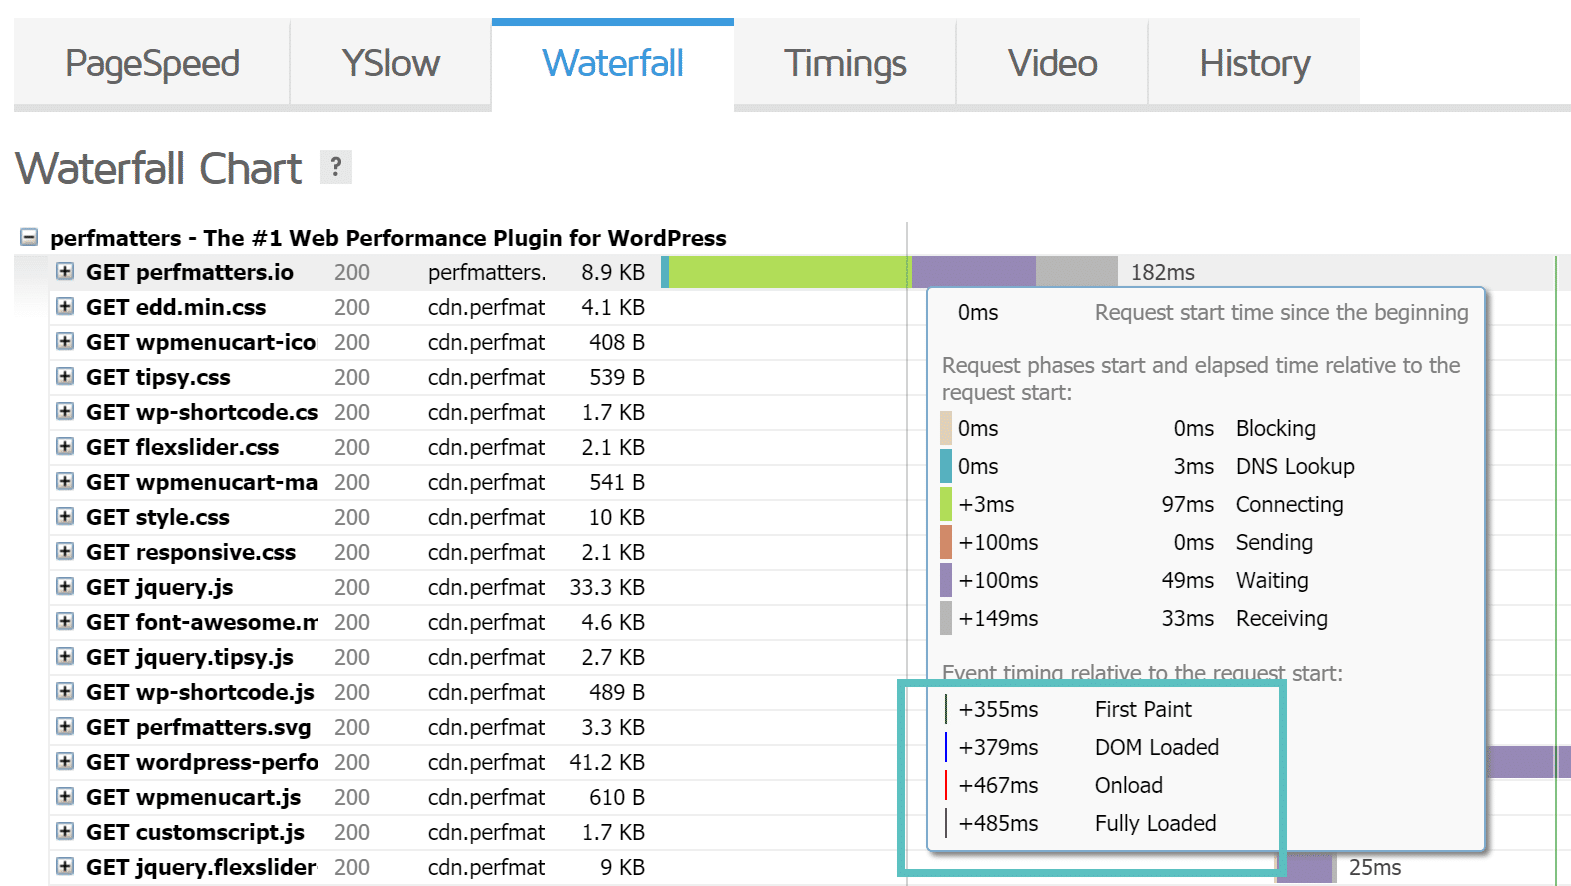The width and height of the screenshot is (1571, 886).
Task: Expand the GET jquery.js request details
Action: (x=65, y=587)
